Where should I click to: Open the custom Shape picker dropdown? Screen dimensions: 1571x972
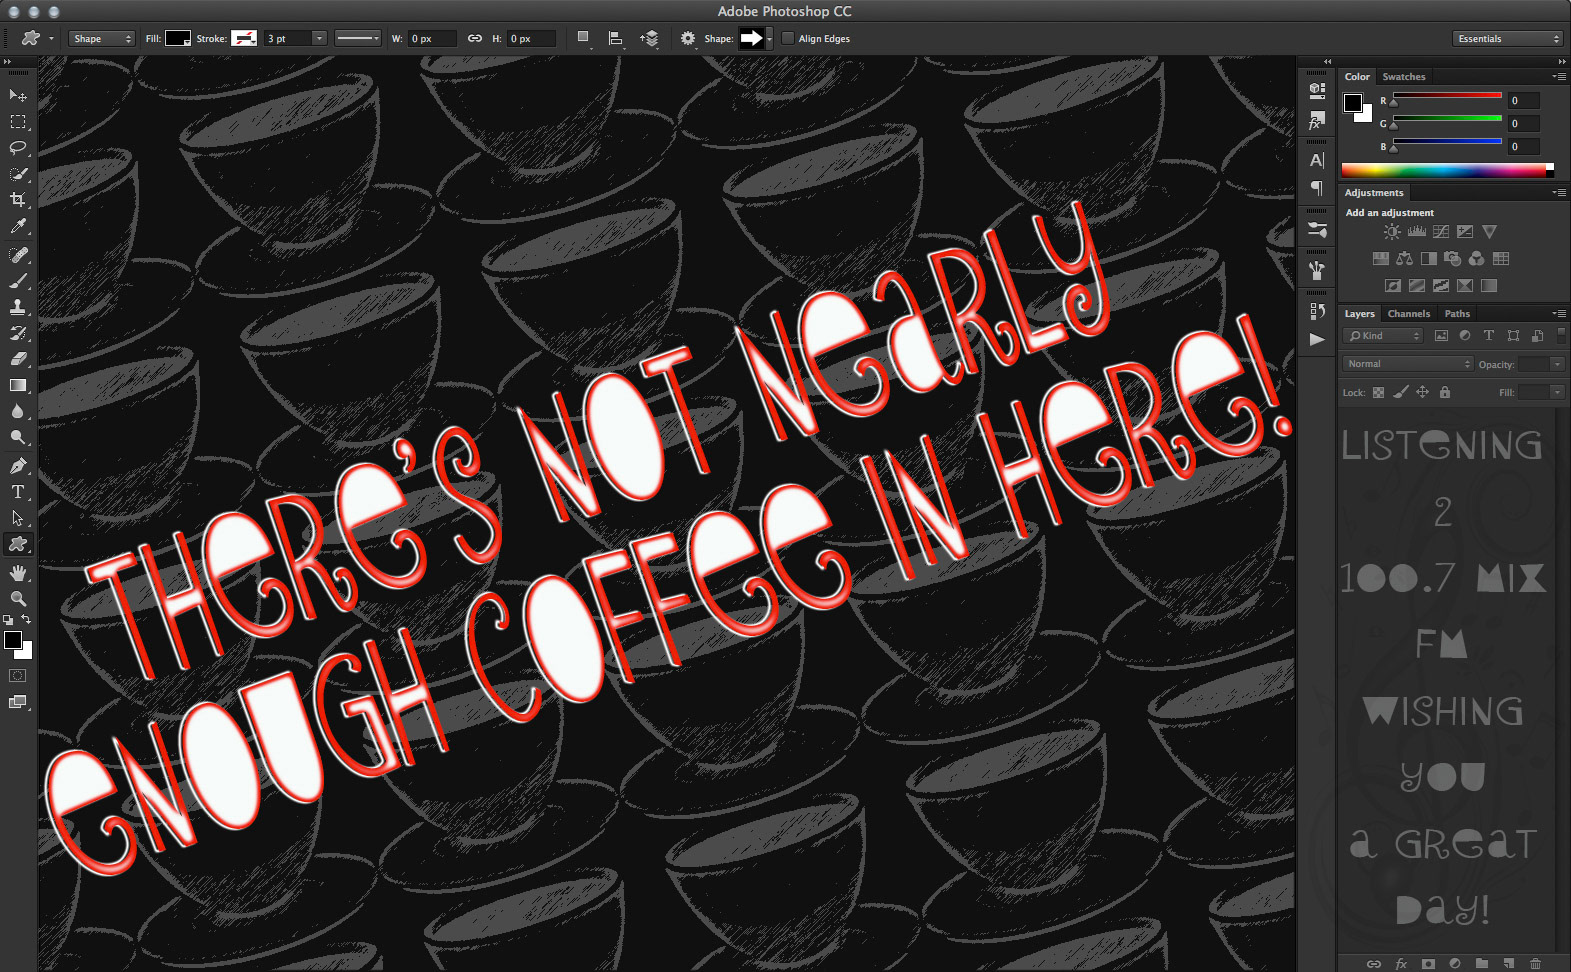click(x=769, y=39)
